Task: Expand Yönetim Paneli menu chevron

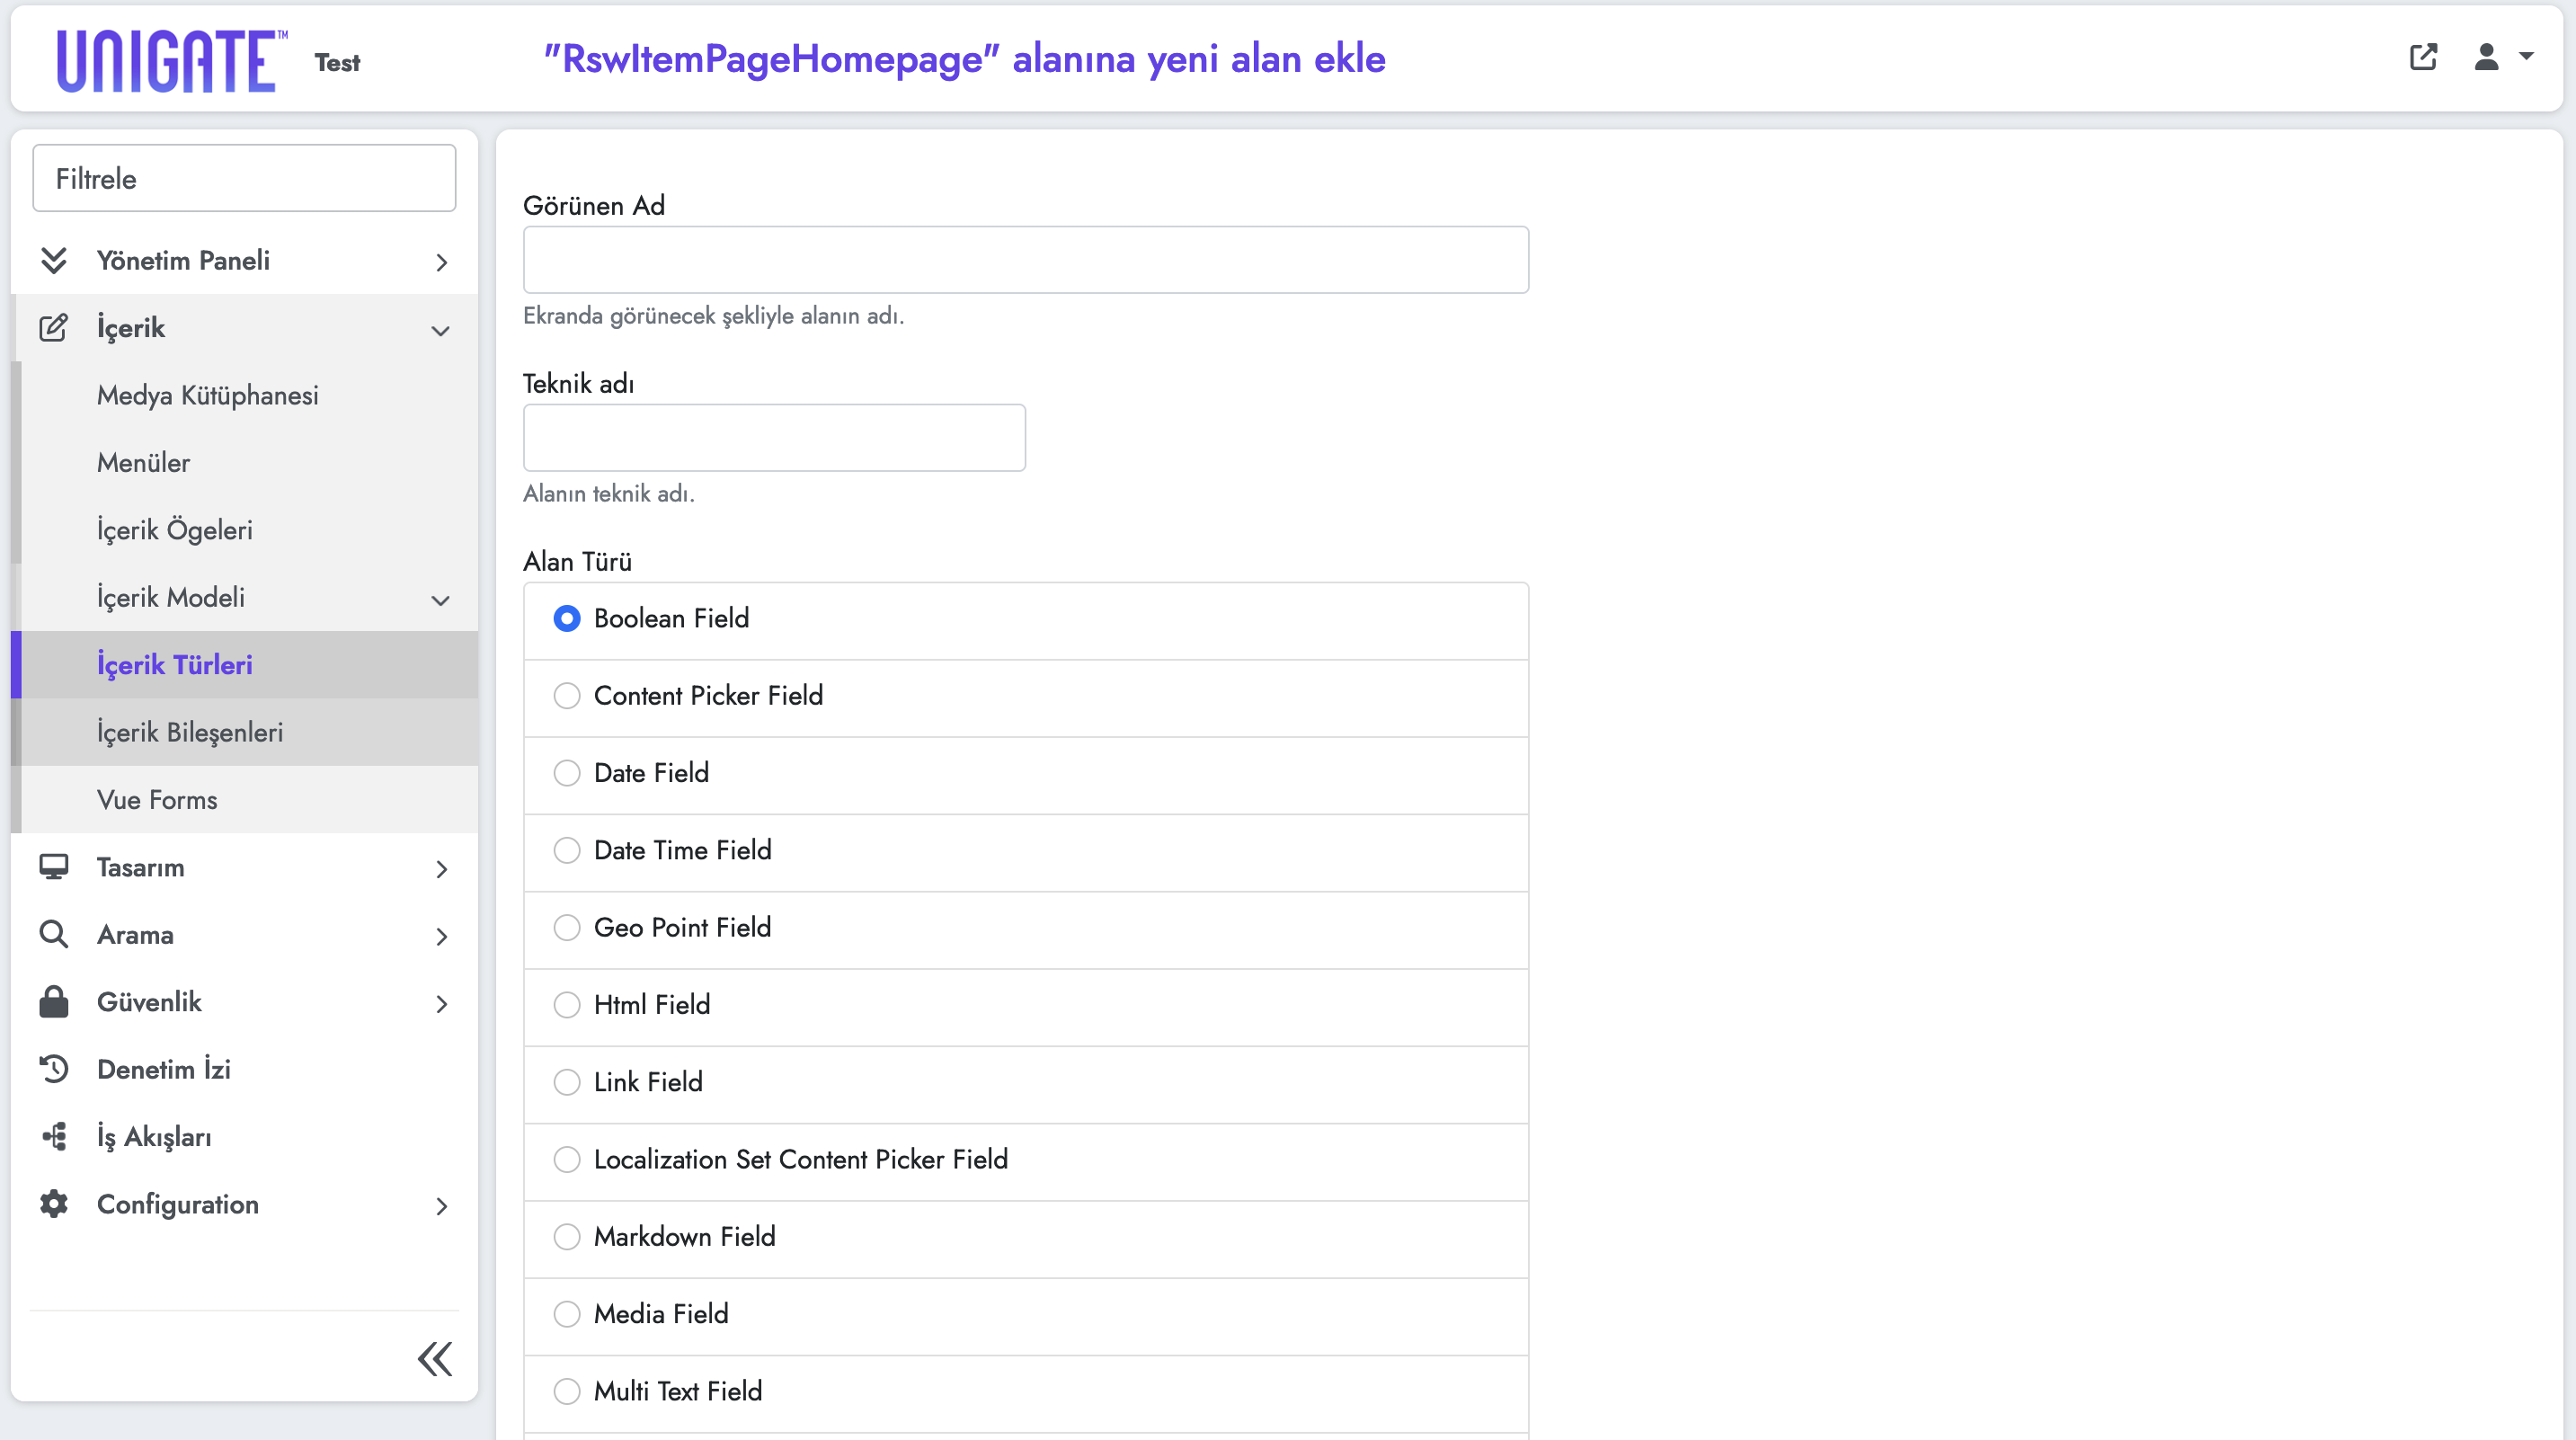Action: point(441,262)
